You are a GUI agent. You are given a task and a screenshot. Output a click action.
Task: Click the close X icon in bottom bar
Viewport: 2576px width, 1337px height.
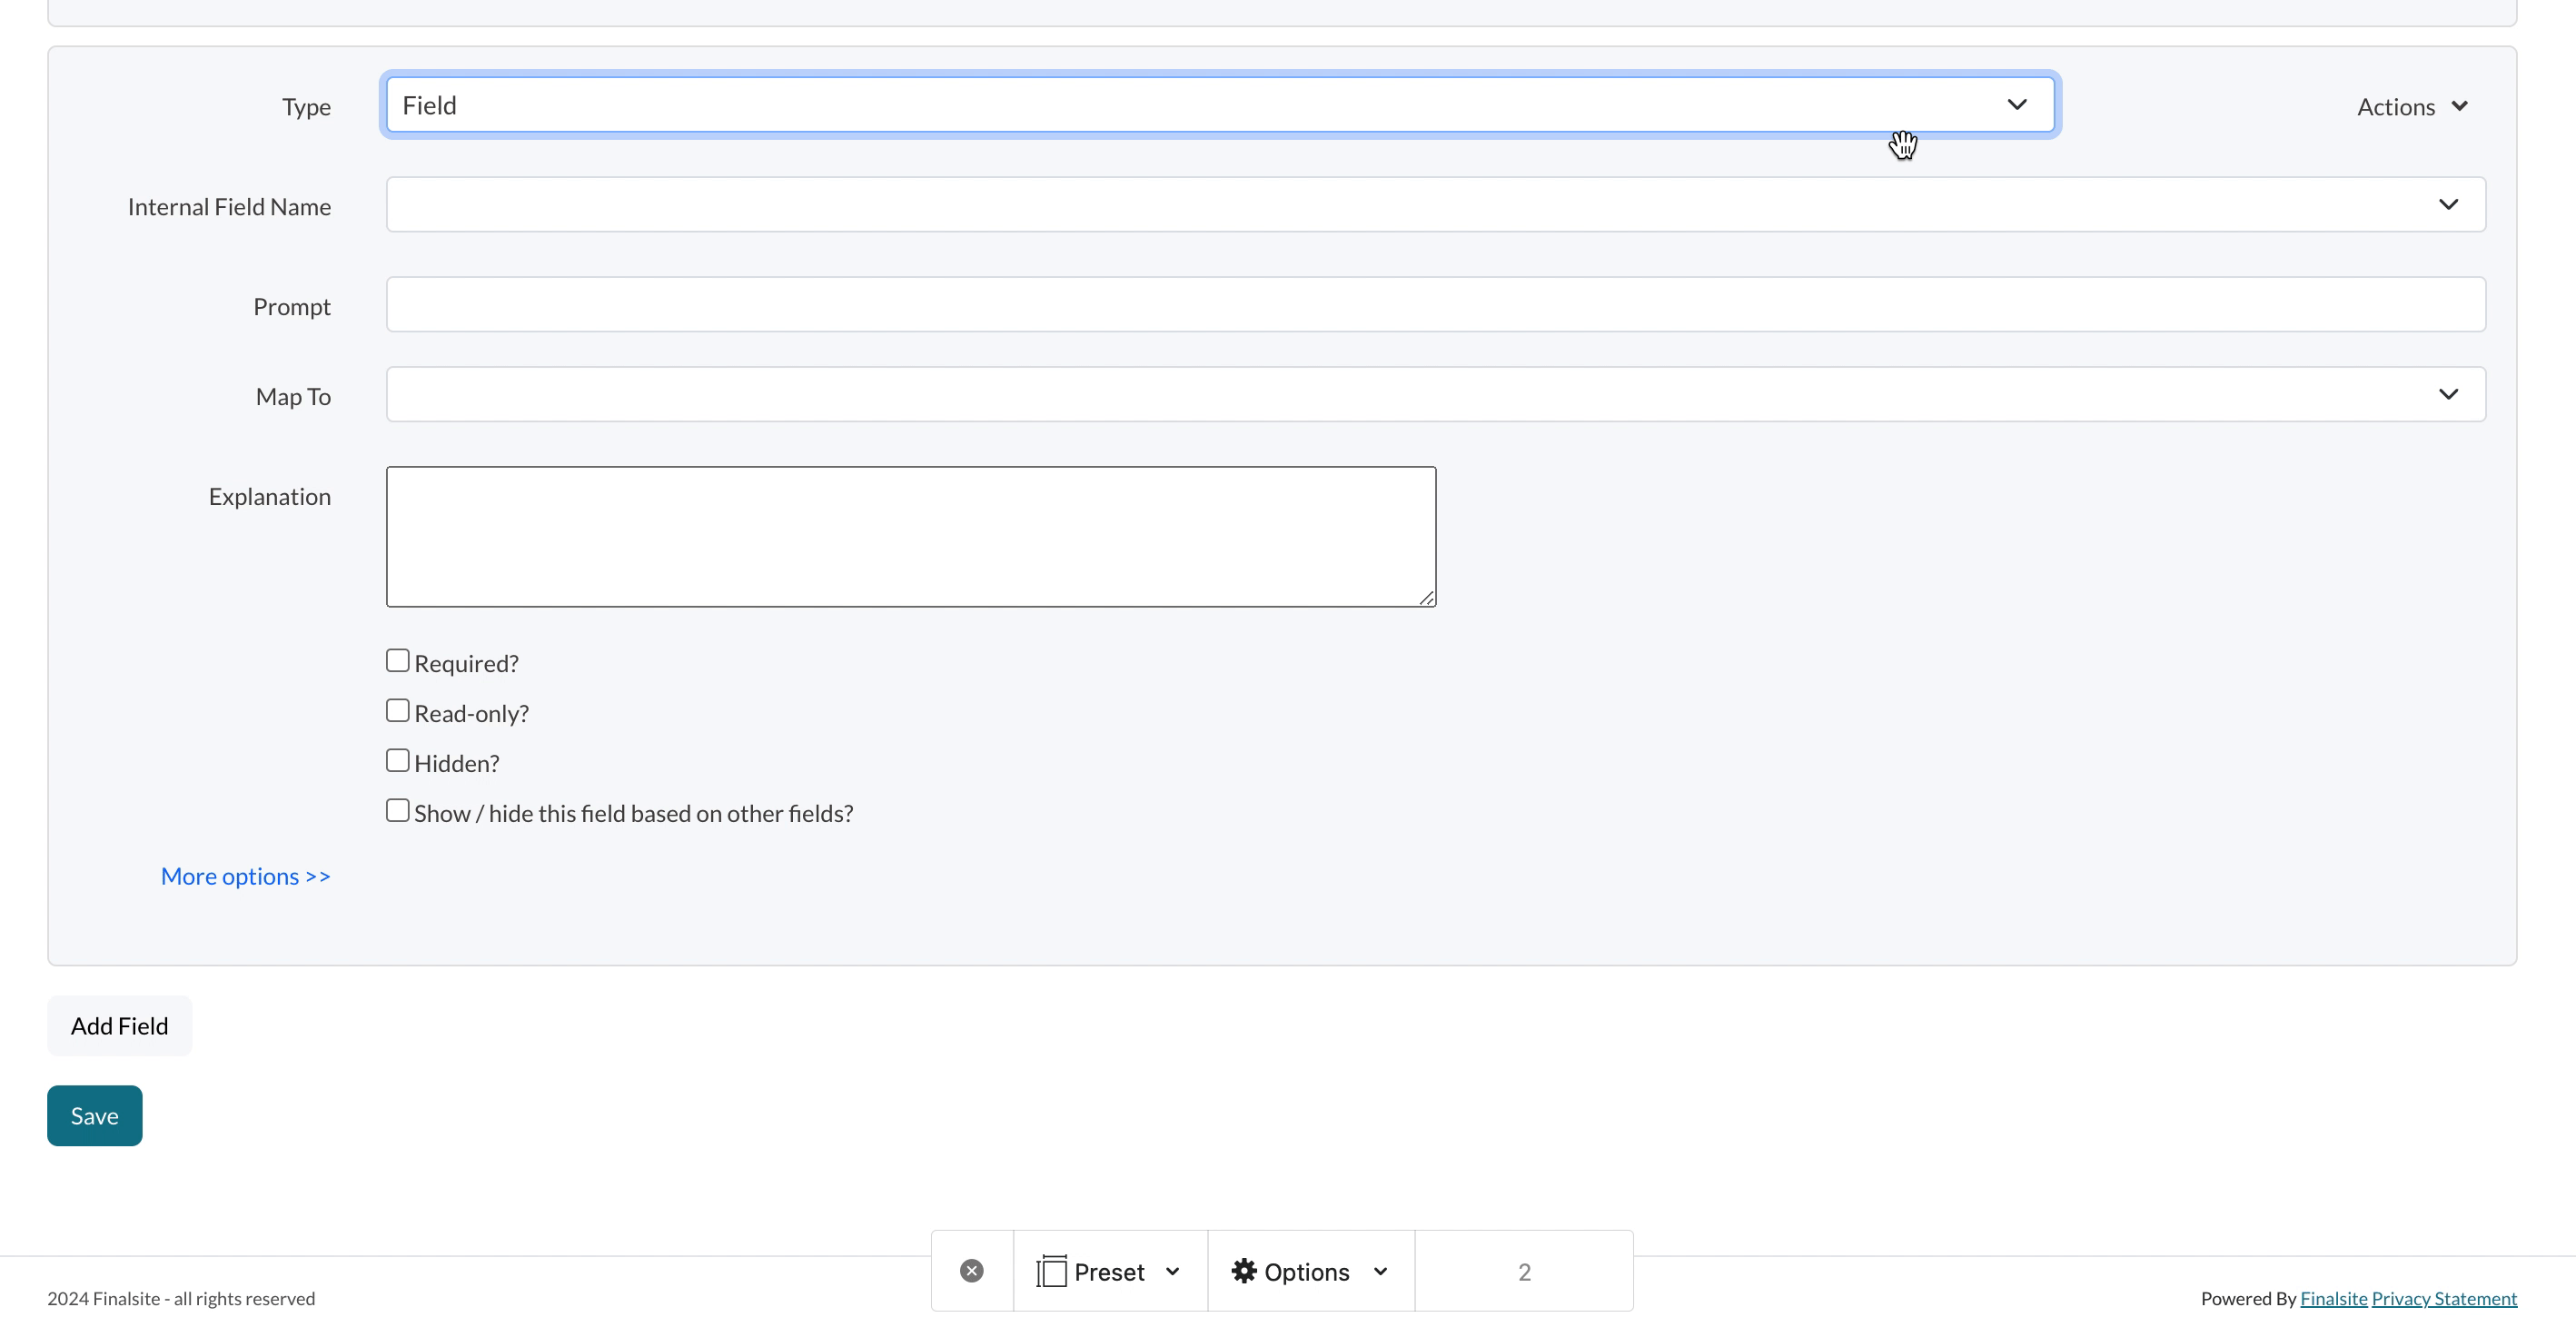click(971, 1271)
